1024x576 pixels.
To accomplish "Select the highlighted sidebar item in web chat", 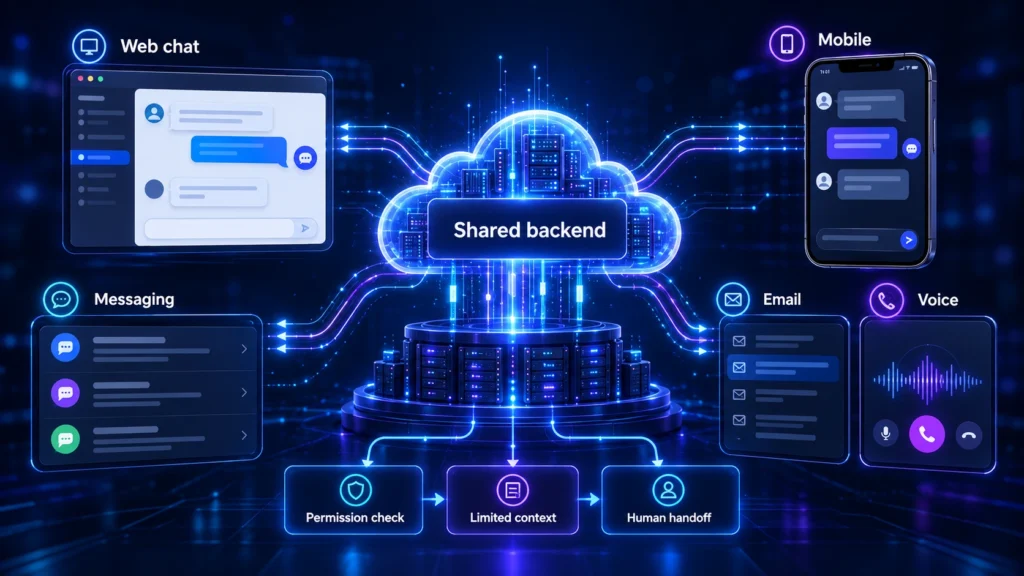I will [x=100, y=157].
